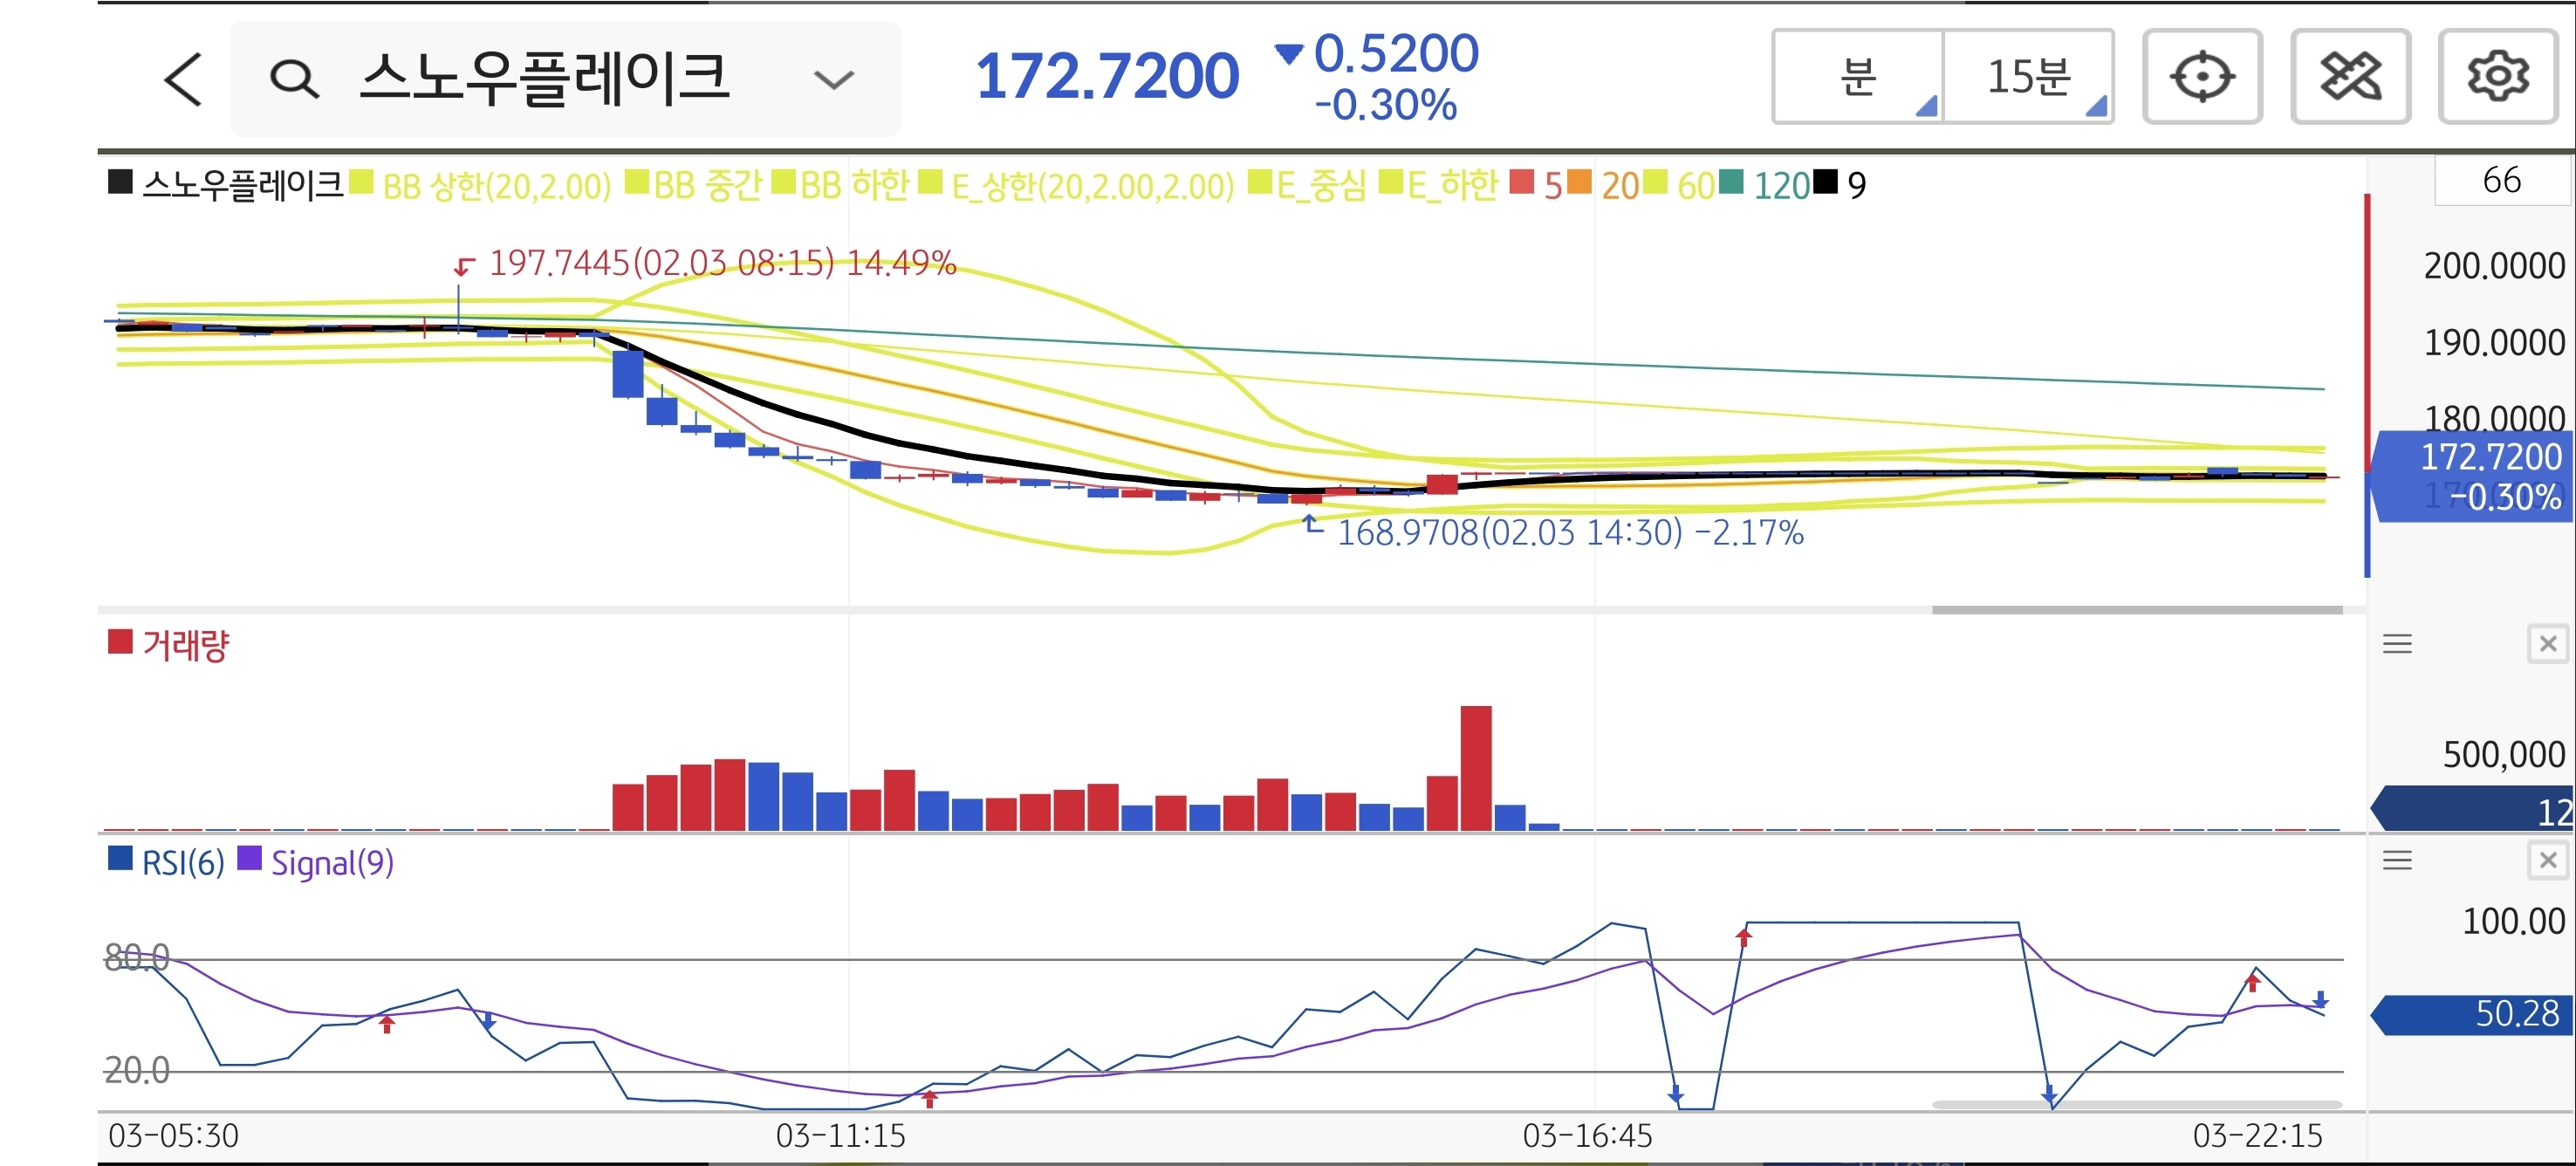Close the volume indicator panel
The width and height of the screenshot is (2576, 1166).
[2547, 644]
